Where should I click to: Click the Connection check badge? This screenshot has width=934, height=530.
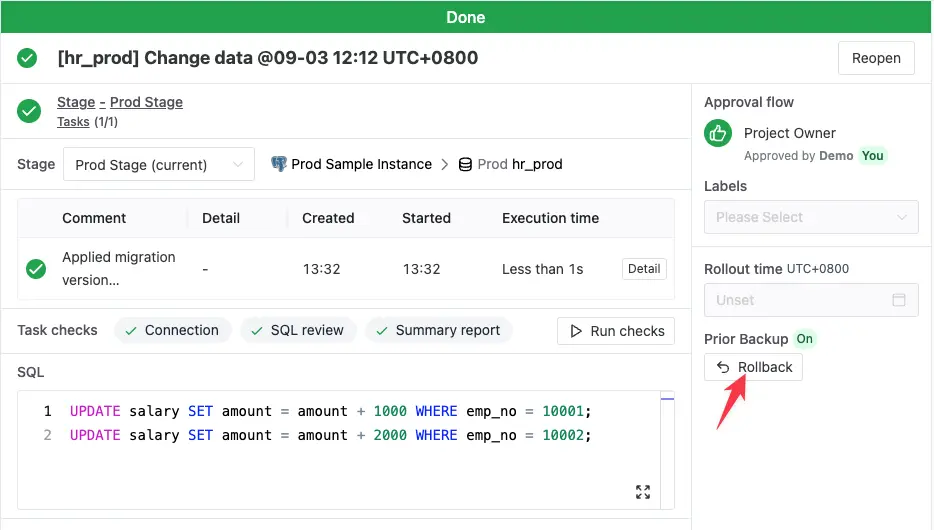[x=173, y=330]
